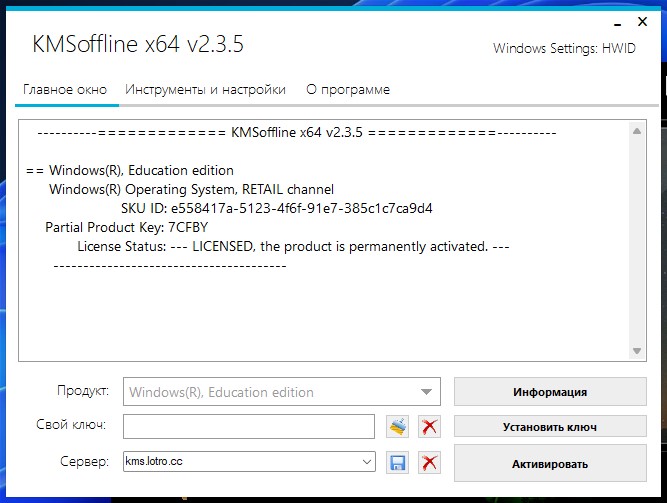The width and height of the screenshot is (667, 503).
Task: Focus the Свой ключ input field
Action: pos(248,427)
